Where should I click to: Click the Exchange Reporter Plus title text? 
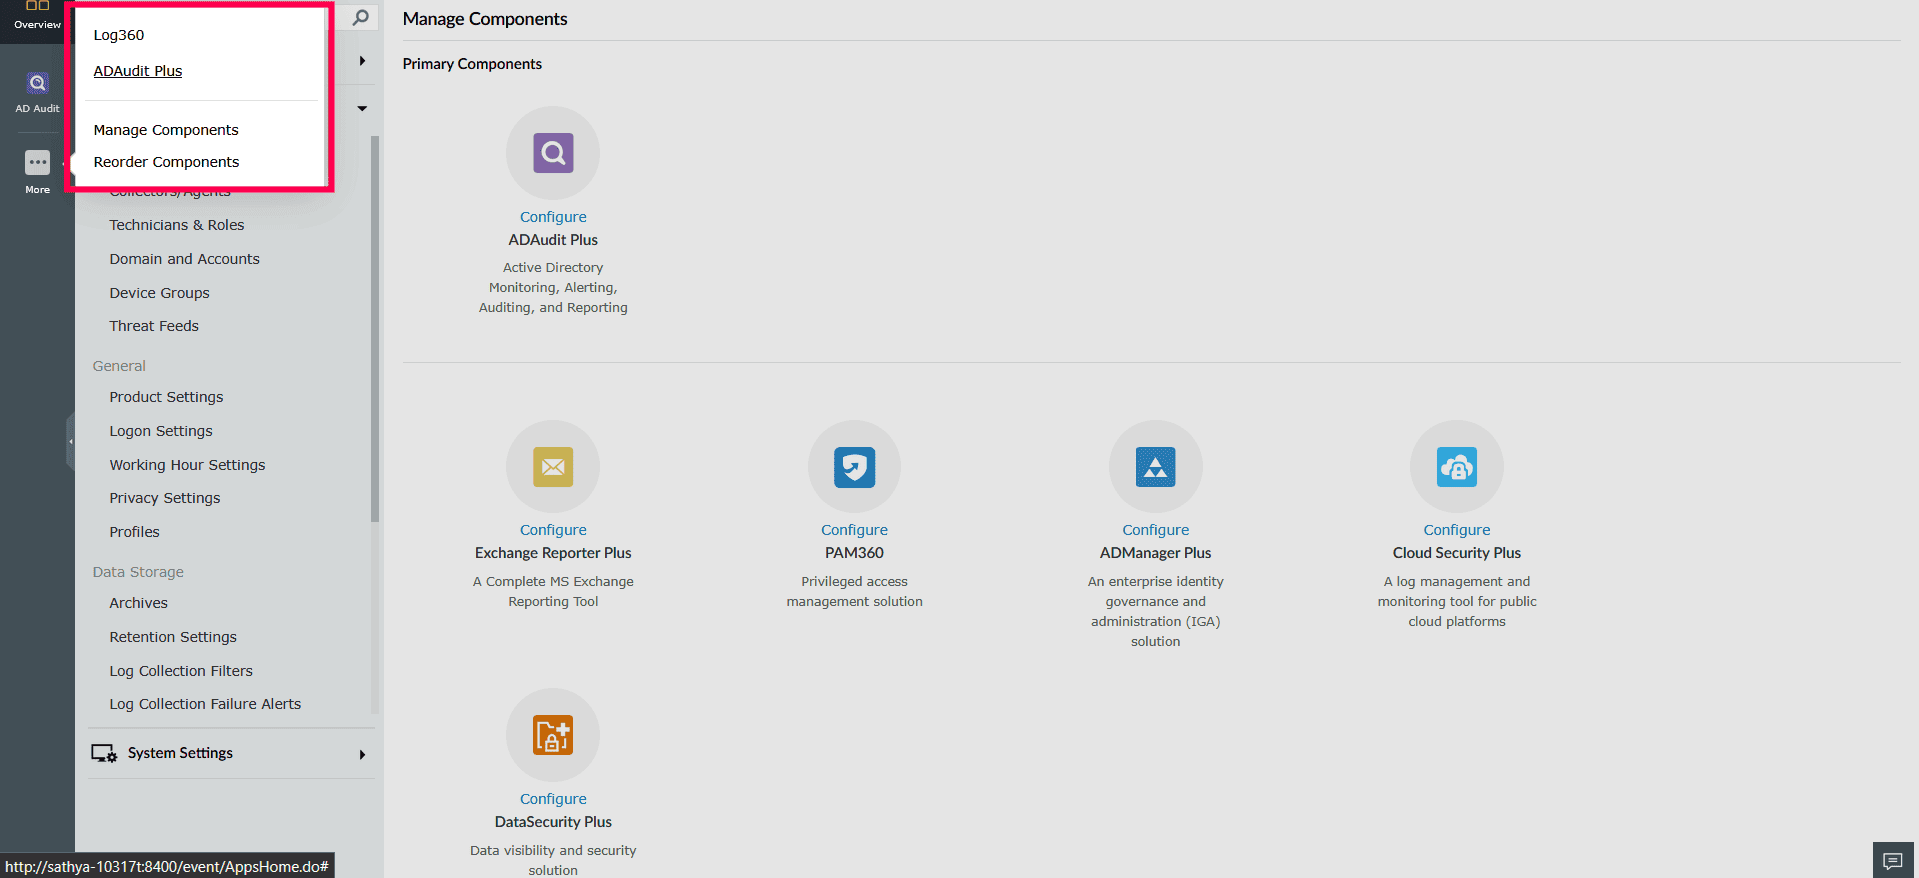click(553, 553)
